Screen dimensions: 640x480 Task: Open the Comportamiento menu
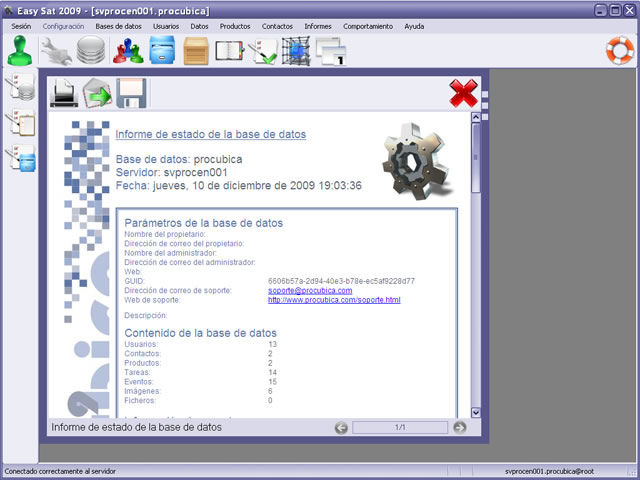point(368,26)
